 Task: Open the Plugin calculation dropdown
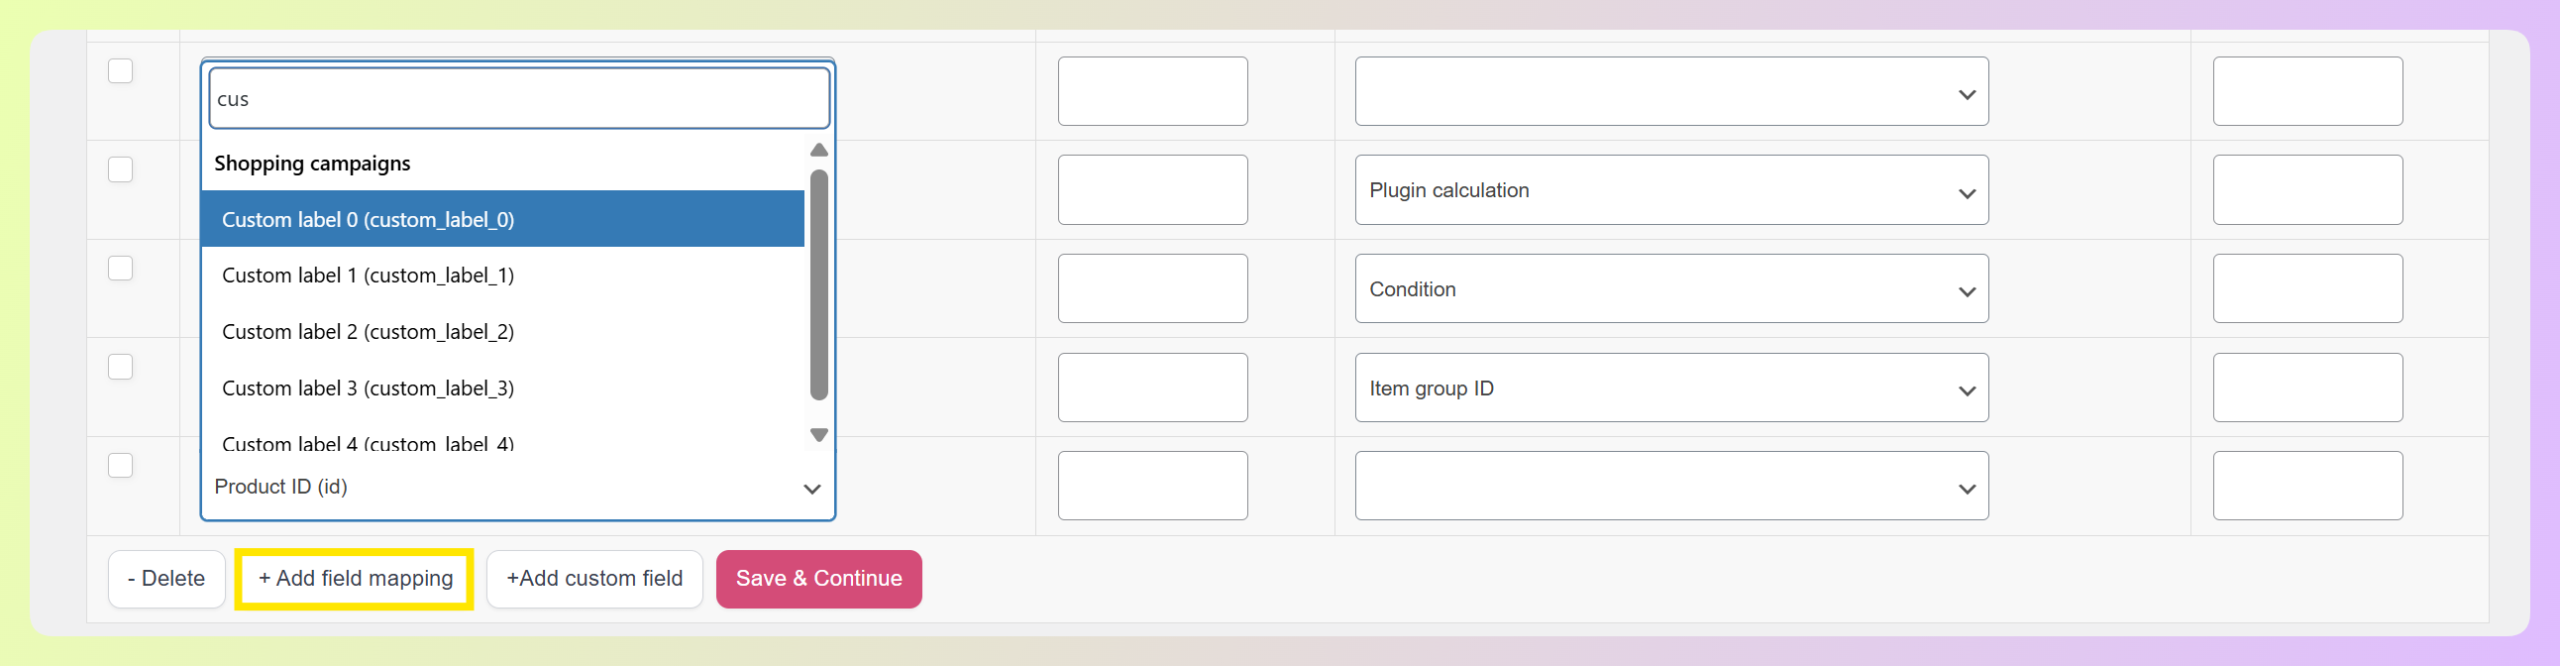(1670, 190)
